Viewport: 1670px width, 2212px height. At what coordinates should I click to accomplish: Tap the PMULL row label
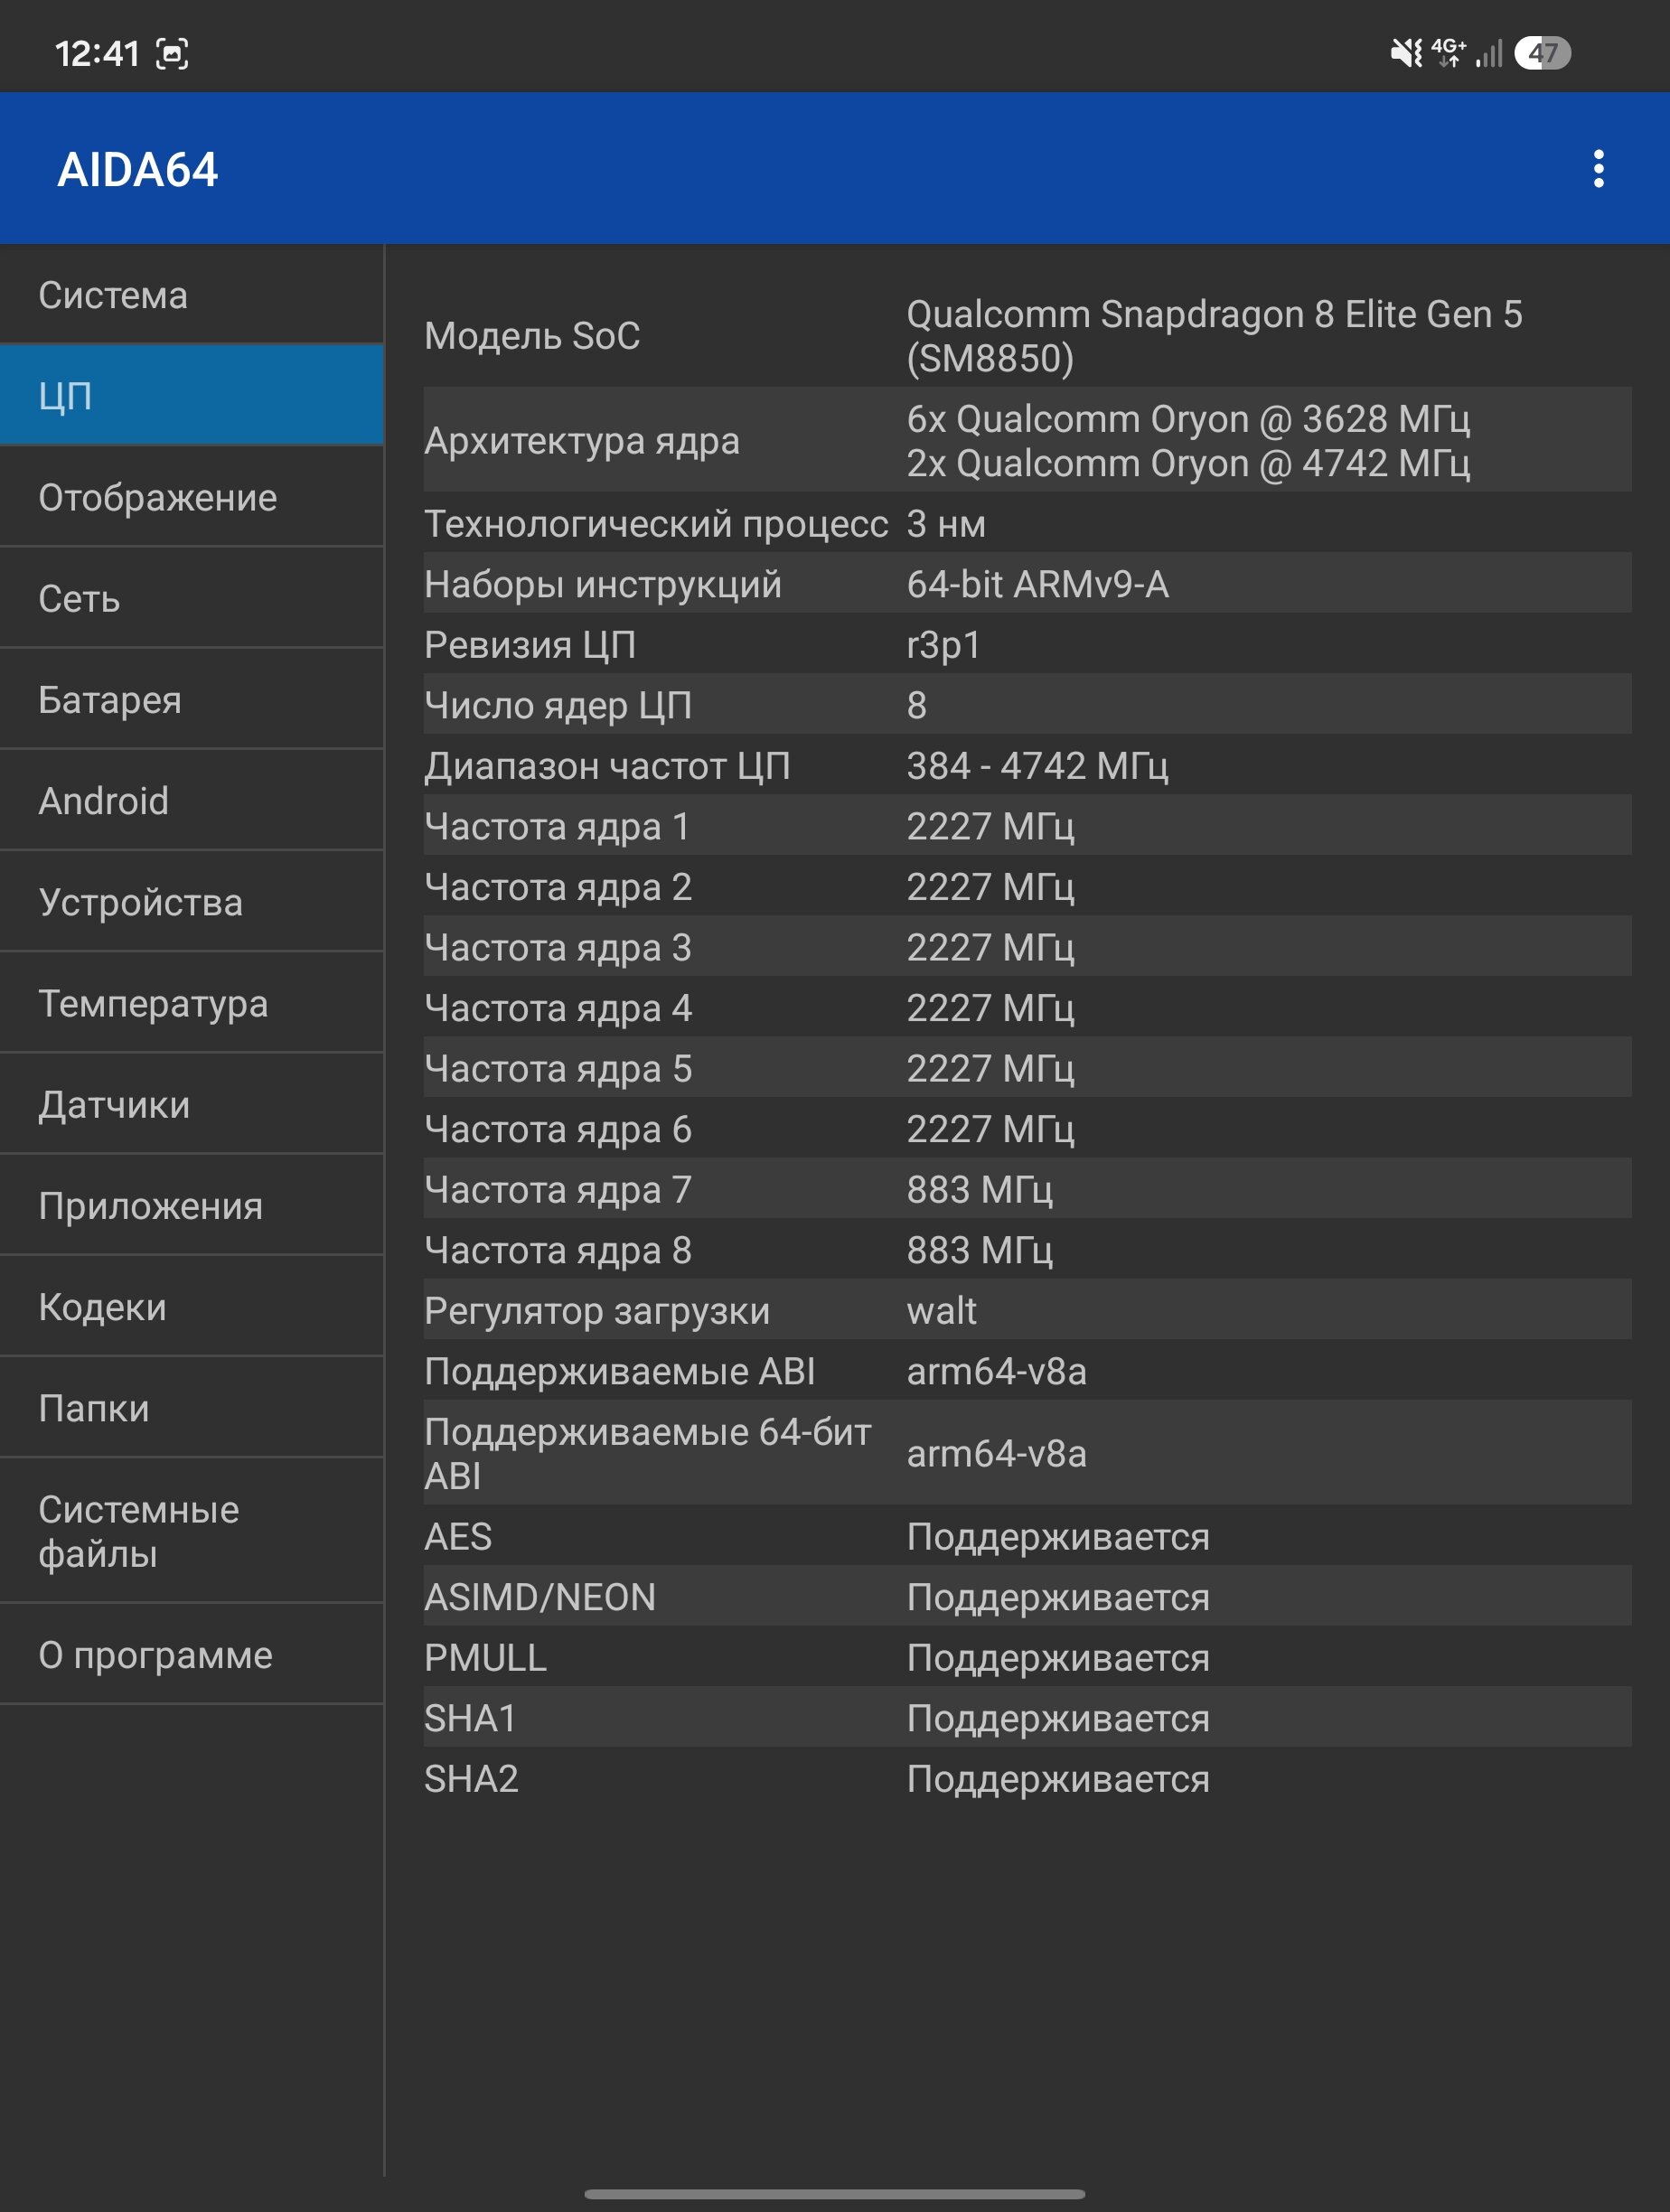click(x=485, y=1657)
